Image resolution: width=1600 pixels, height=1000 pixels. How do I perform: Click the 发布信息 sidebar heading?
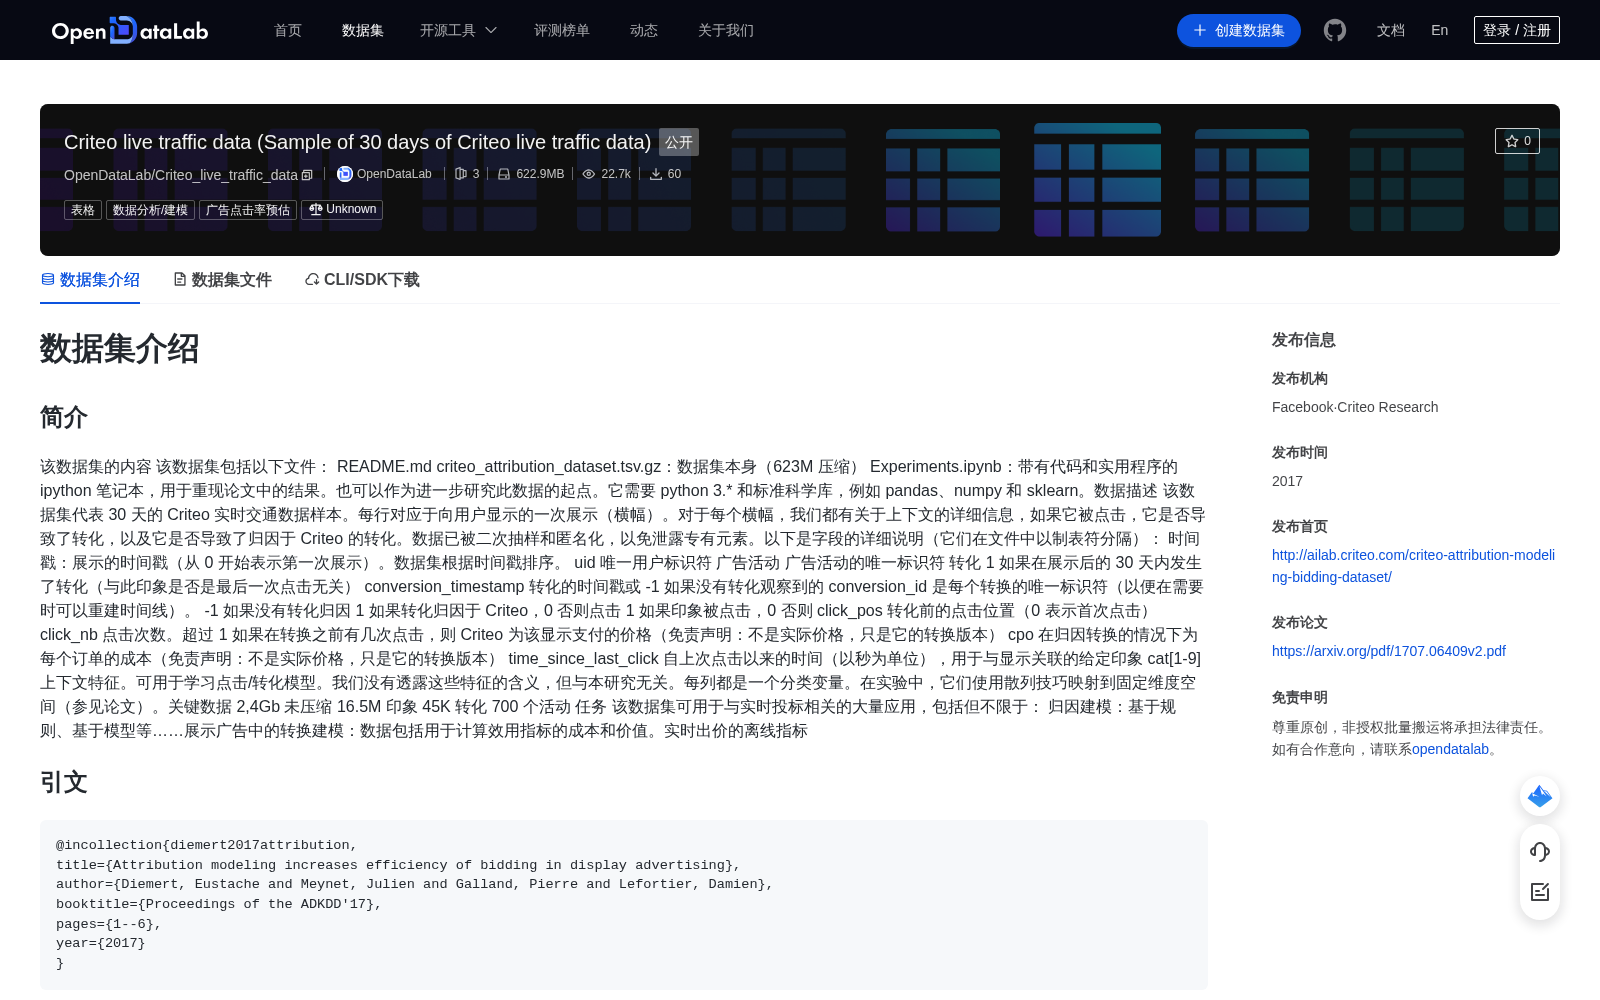1304,340
